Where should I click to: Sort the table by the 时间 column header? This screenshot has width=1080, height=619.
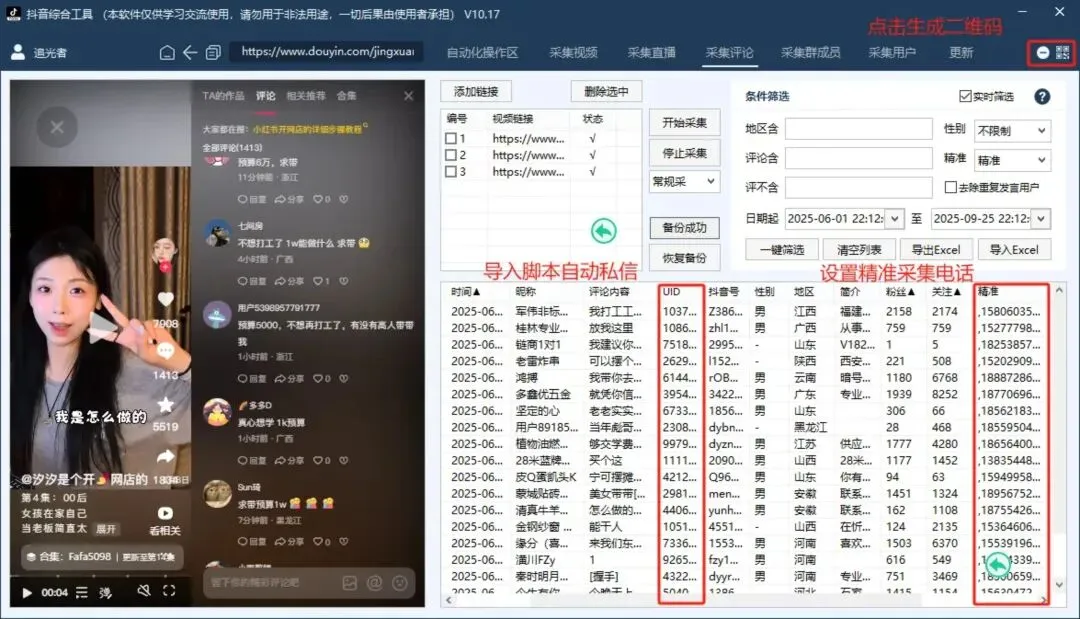point(466,292)
